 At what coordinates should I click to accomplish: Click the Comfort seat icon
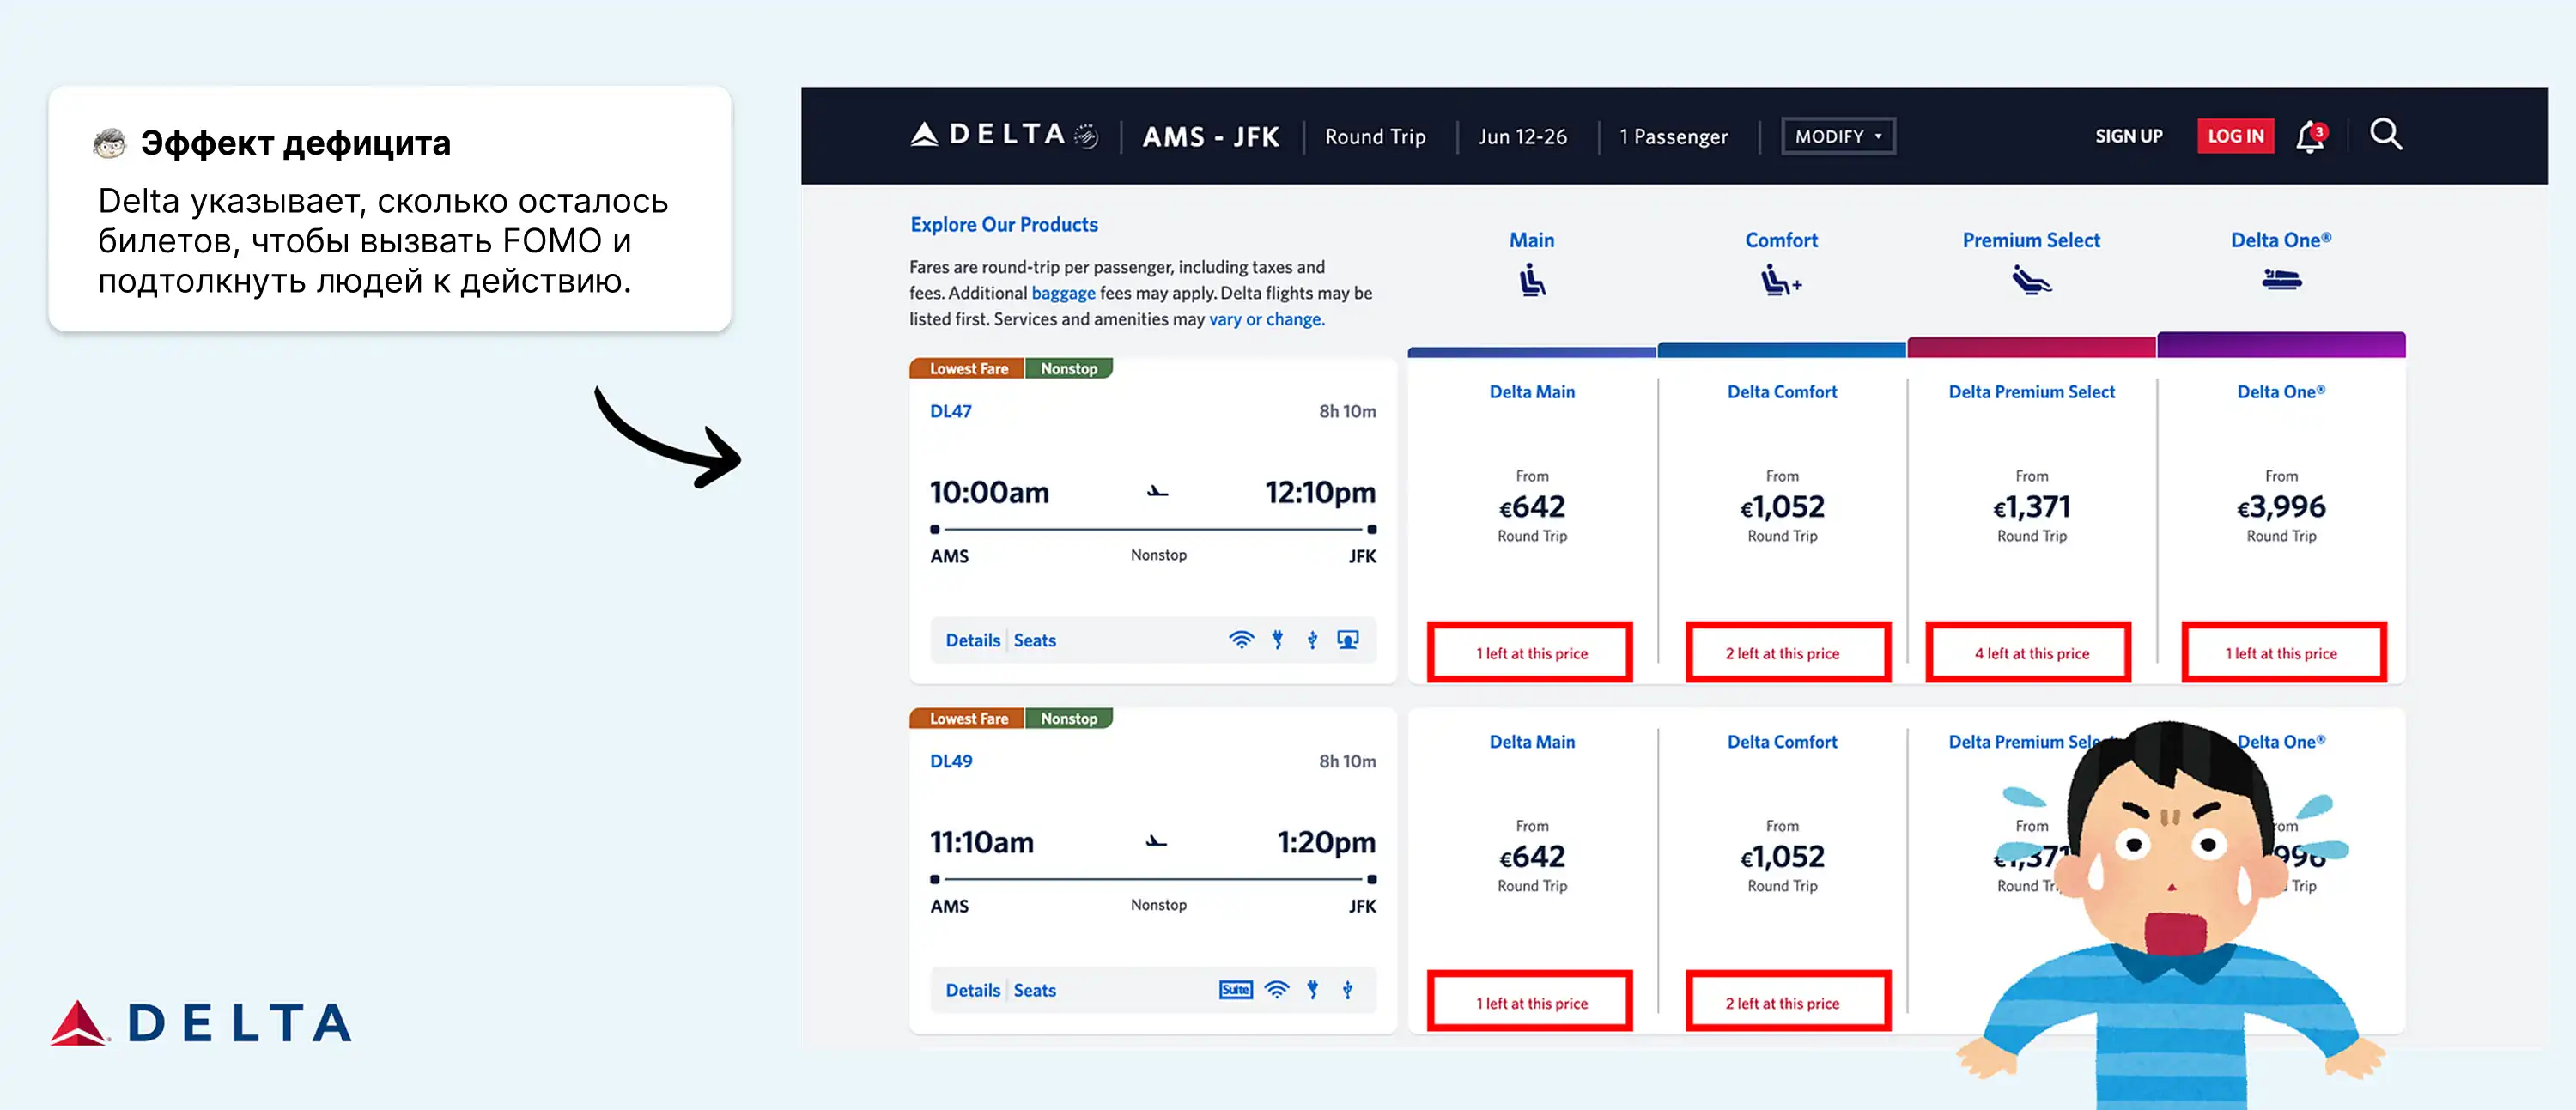tap(1780, 280)
